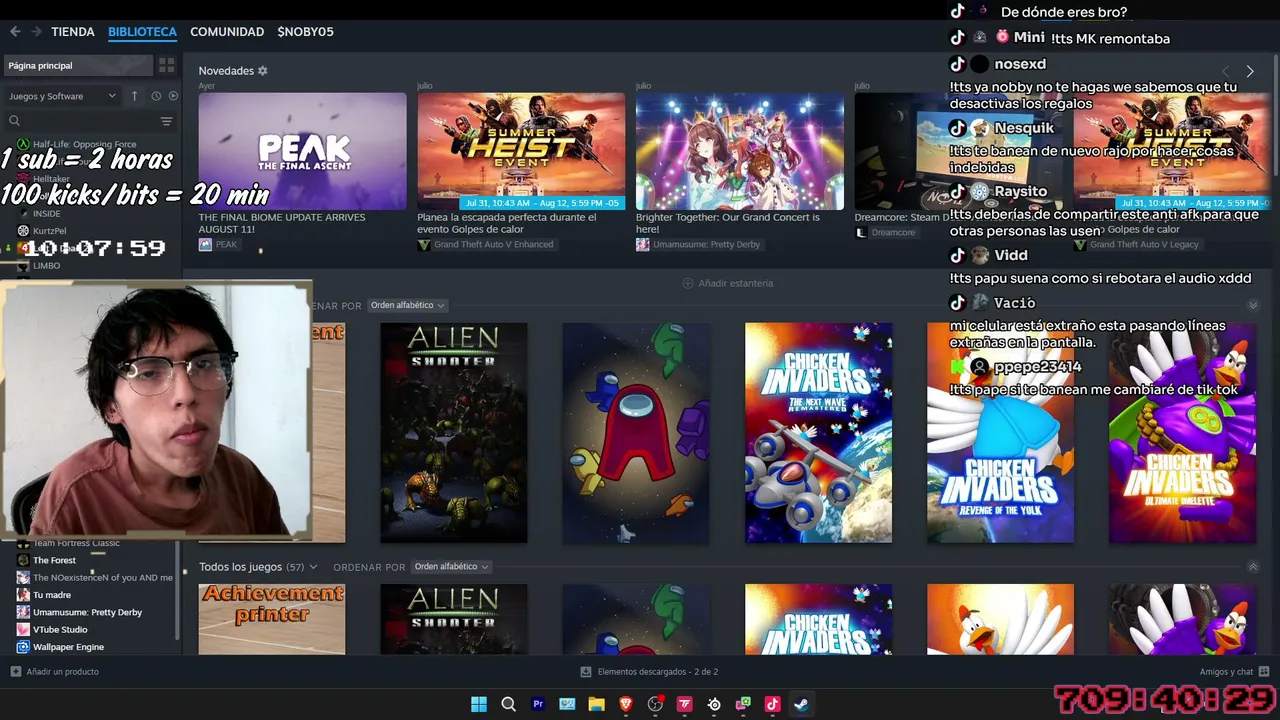Open the PEAK game link under the news
The image size is (1280, 720).
point(219,245)
